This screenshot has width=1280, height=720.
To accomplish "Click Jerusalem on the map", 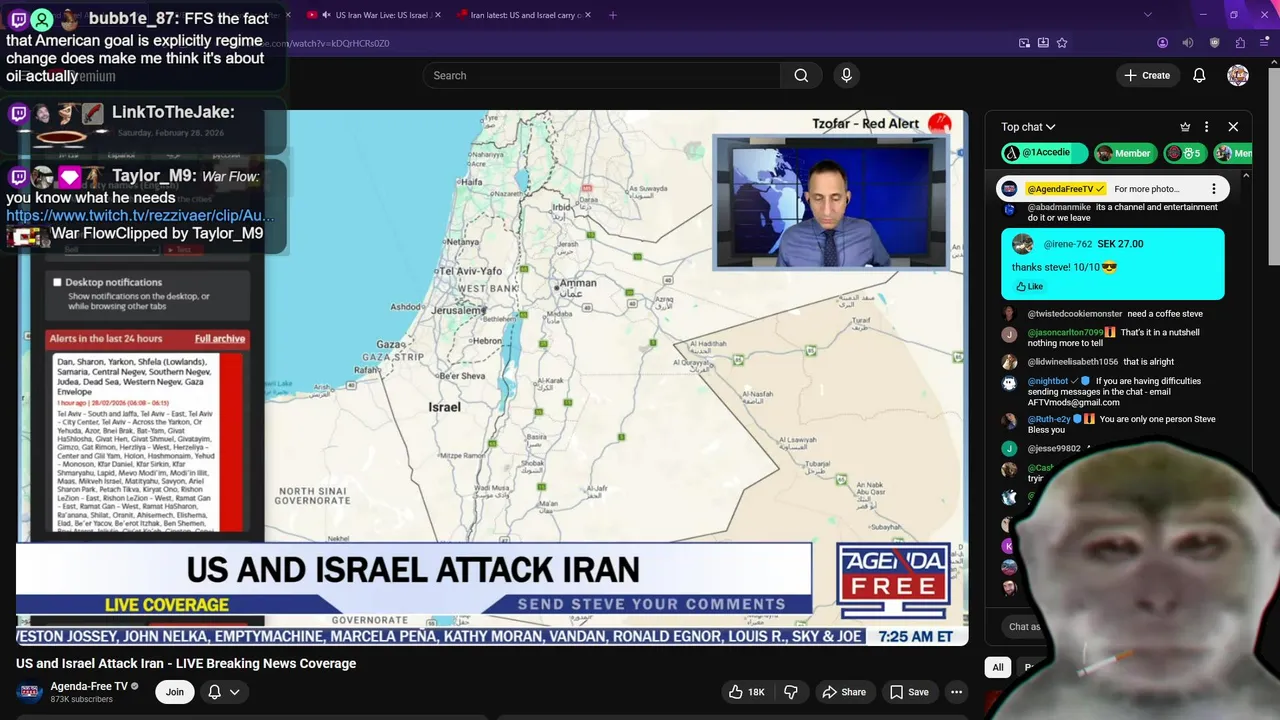I will tap(456, 311).
